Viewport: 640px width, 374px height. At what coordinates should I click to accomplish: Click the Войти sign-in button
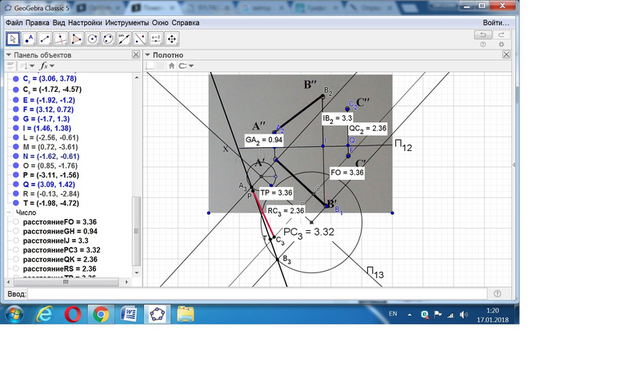(x=496, y=23)
